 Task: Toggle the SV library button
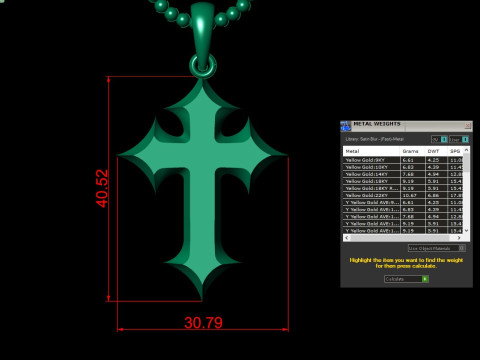click(439, 139)
